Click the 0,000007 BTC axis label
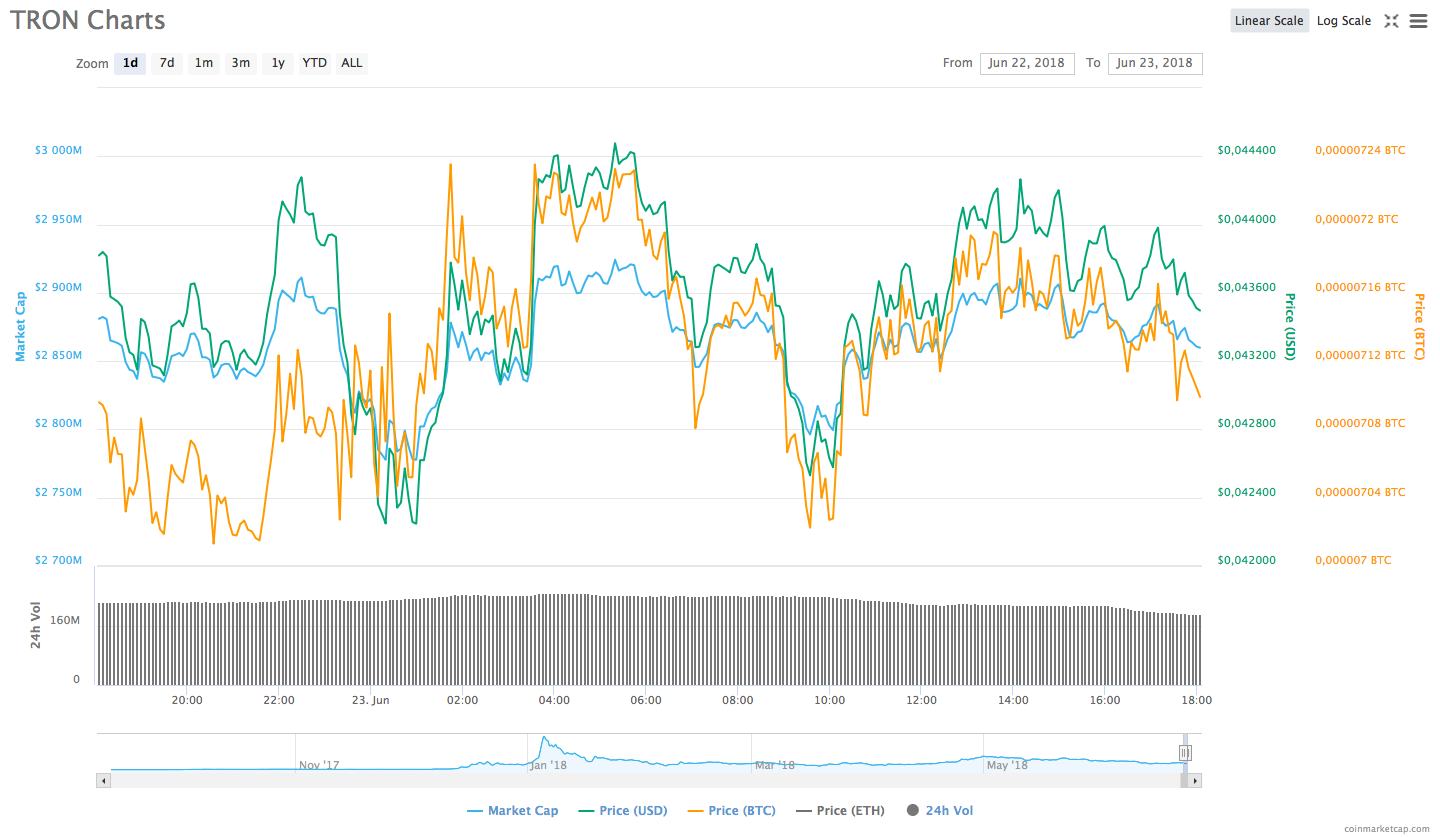The image size is (1440, 837). (x=1352, y=561)
